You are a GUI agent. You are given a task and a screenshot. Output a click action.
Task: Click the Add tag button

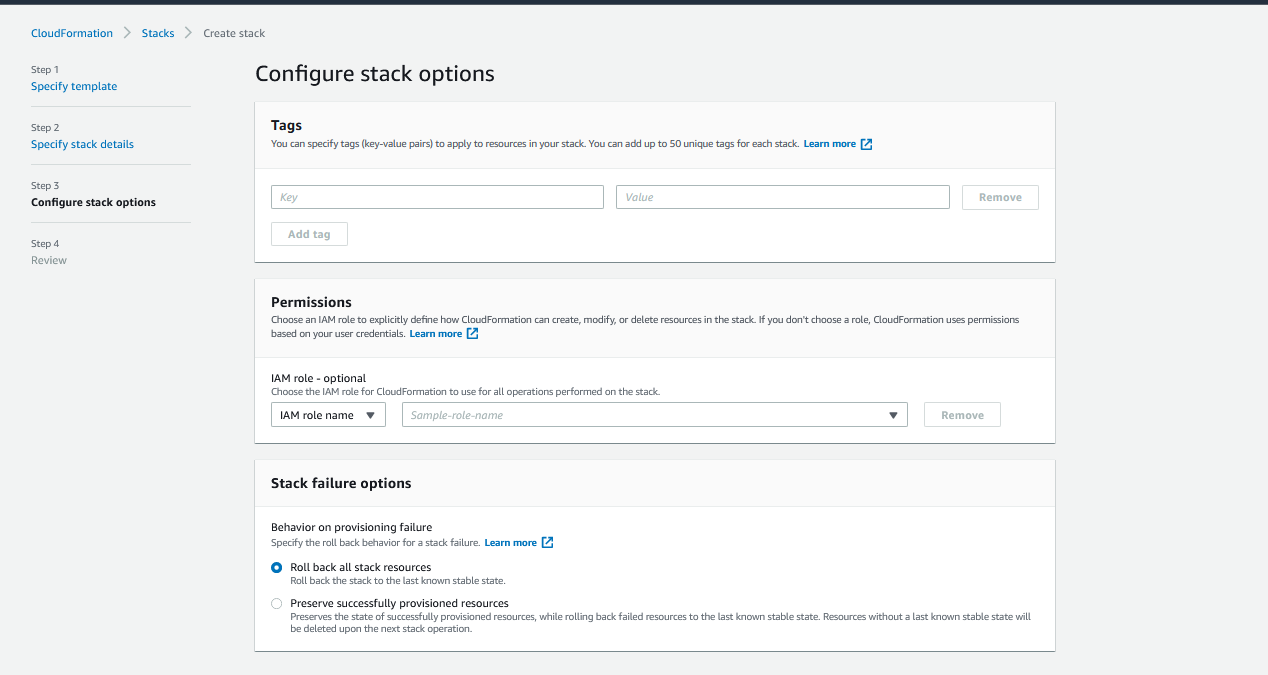coord(309,234)
